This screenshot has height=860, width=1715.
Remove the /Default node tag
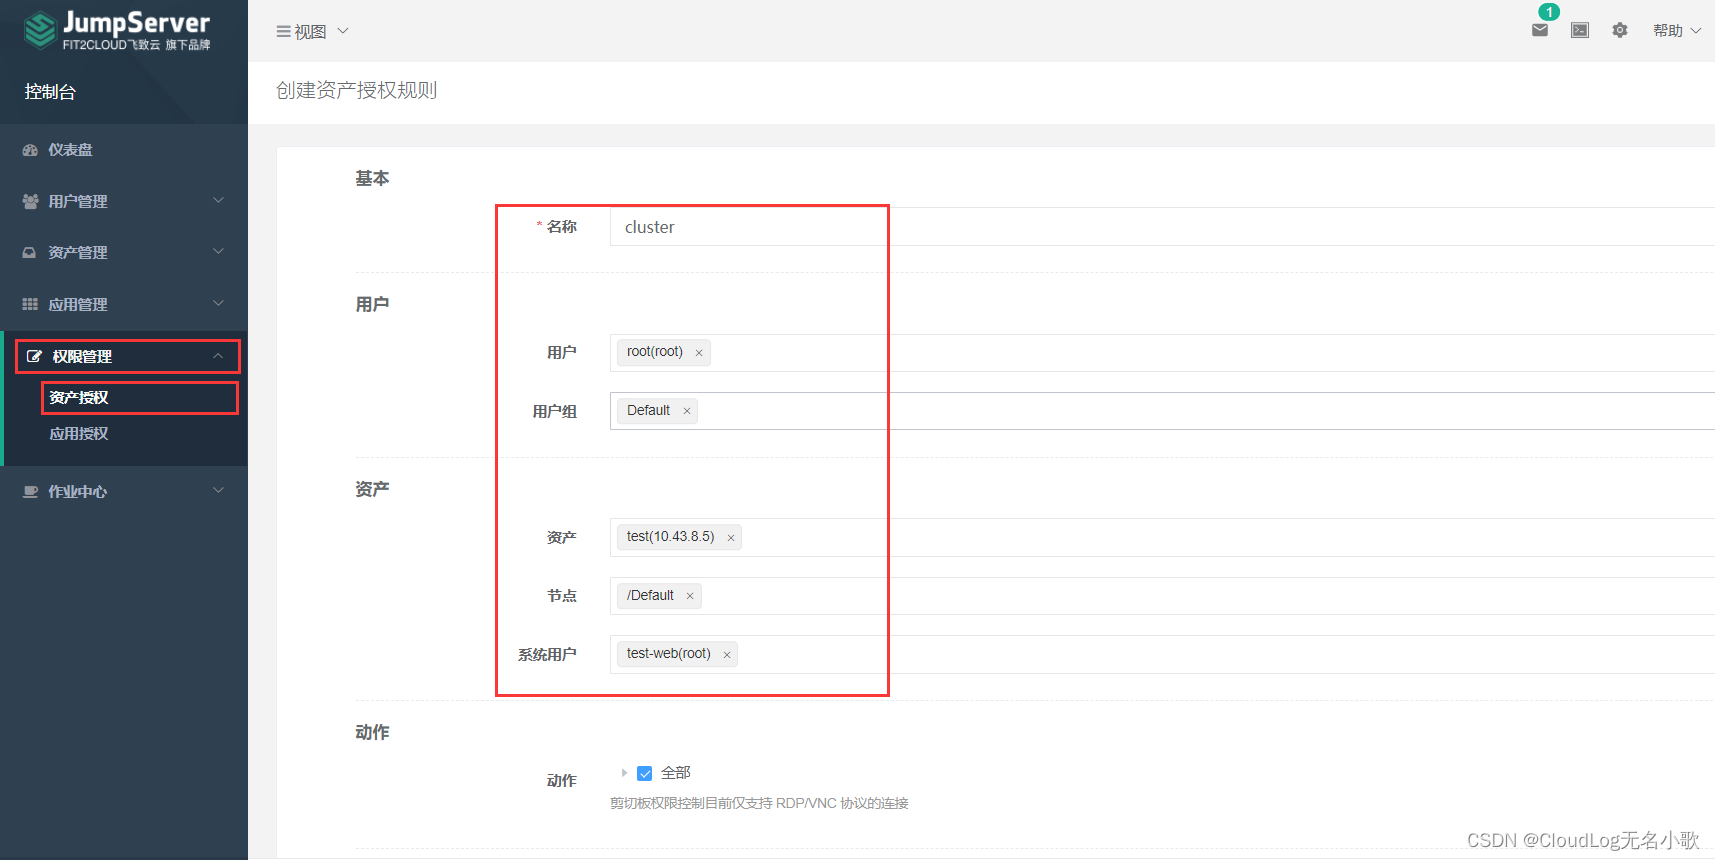(x=690, y=596)
